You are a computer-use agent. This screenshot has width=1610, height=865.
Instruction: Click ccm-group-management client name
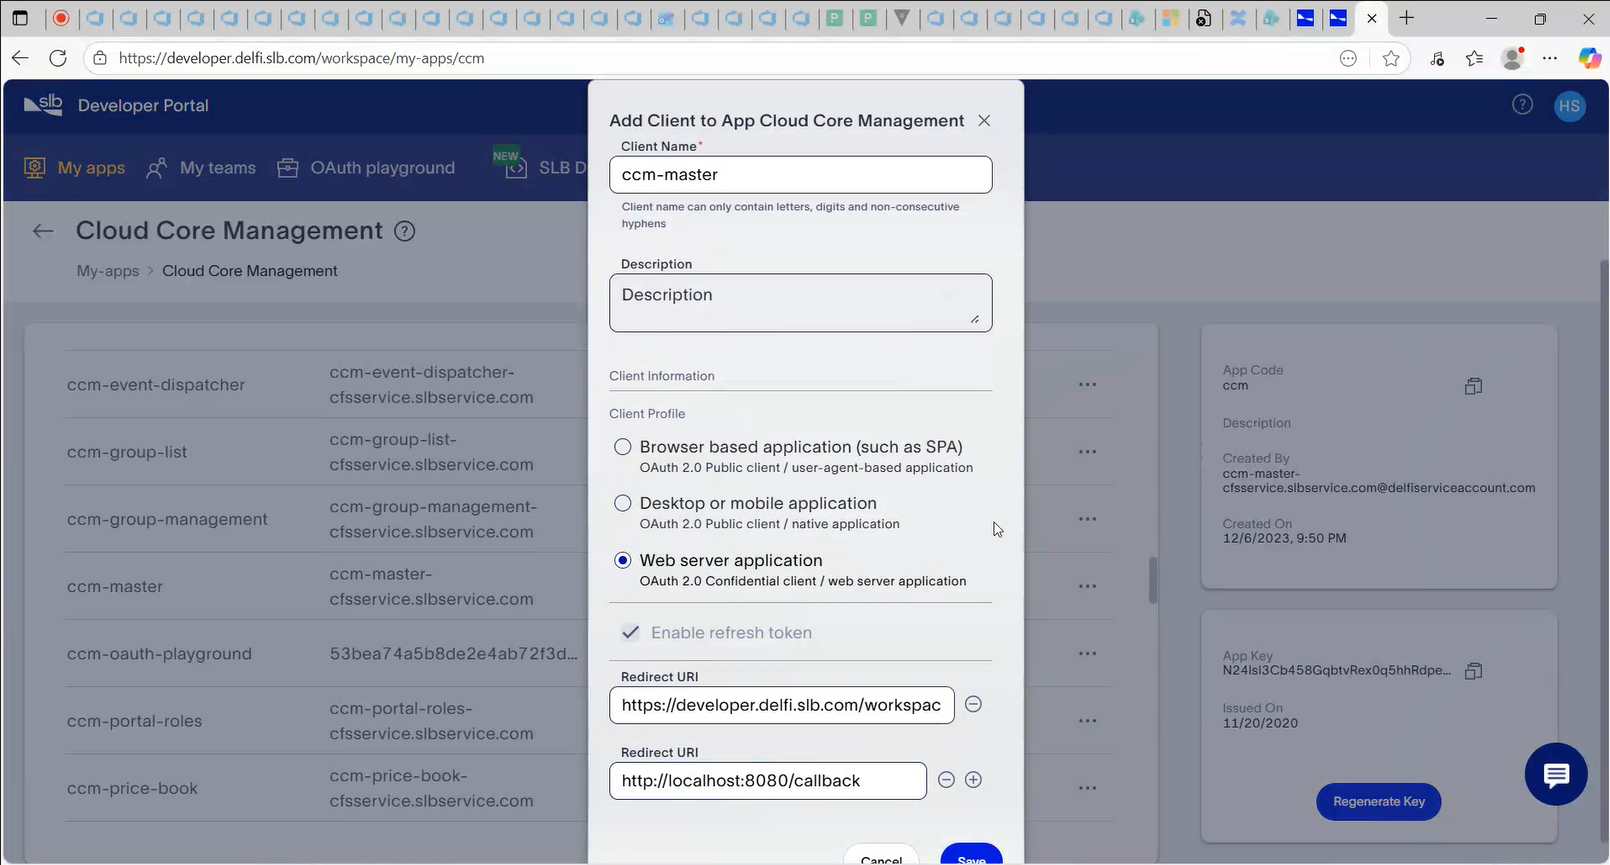point(167,519)
